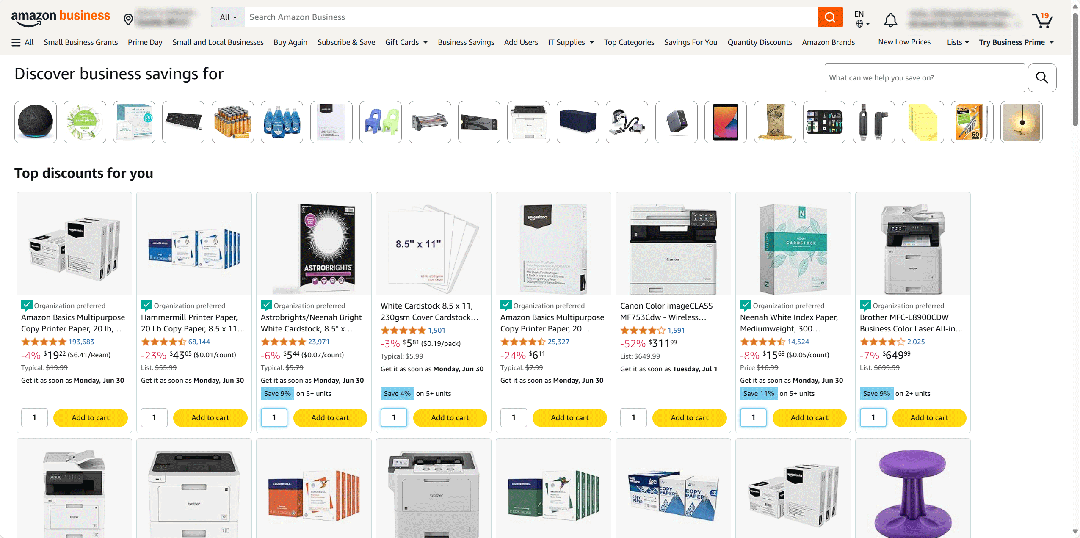Click the savings help search magnifier icon
1080x538 pixels.
[1041, 77]
